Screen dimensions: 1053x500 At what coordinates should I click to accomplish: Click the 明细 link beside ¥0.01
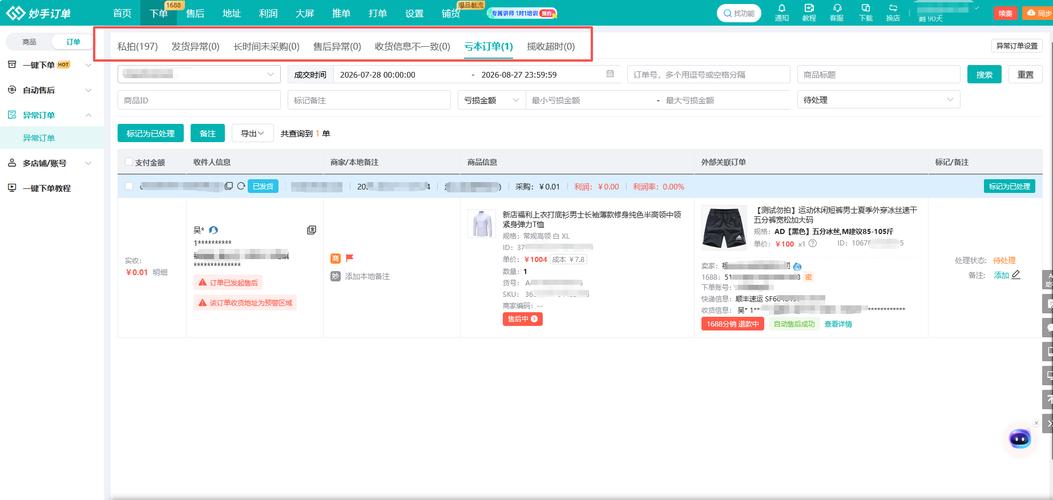160,272
